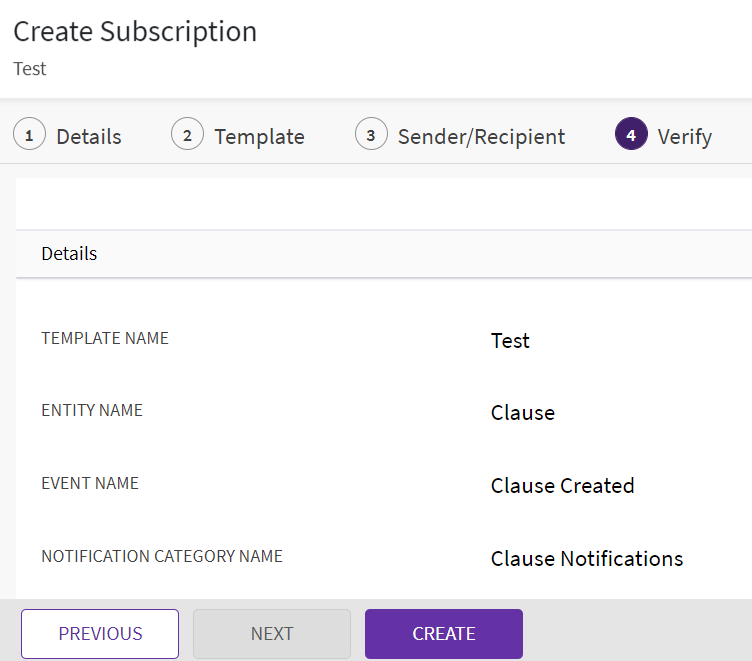Screen dimensions: 752x661
Task: Click the template name value 'Test'
Action: coord(510,341)
